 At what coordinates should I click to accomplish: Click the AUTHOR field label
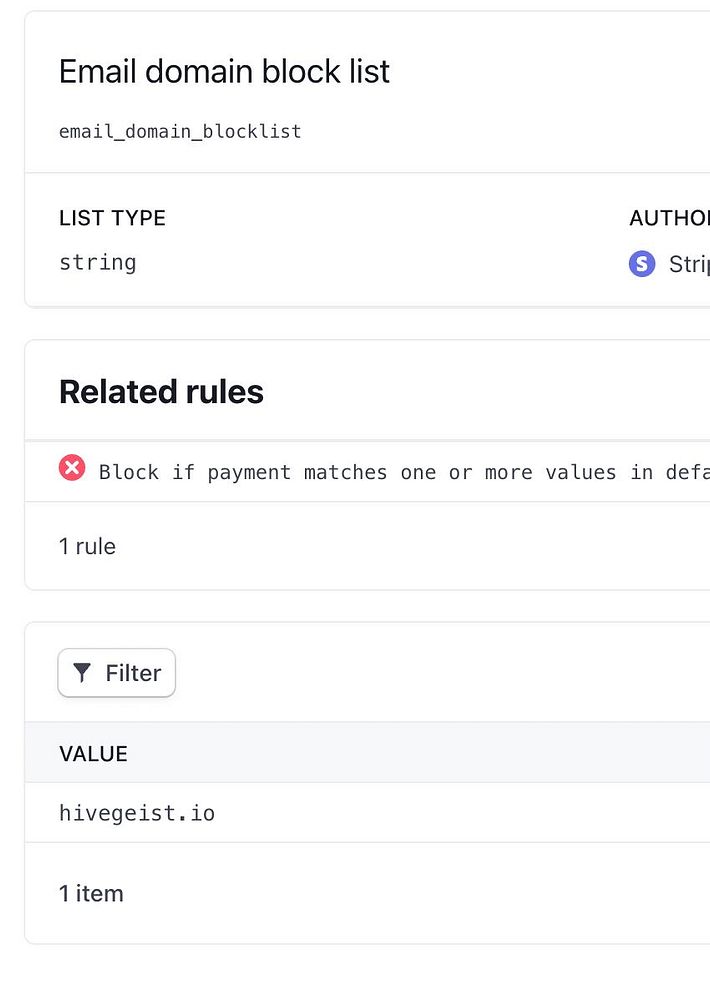click(669, 218)
